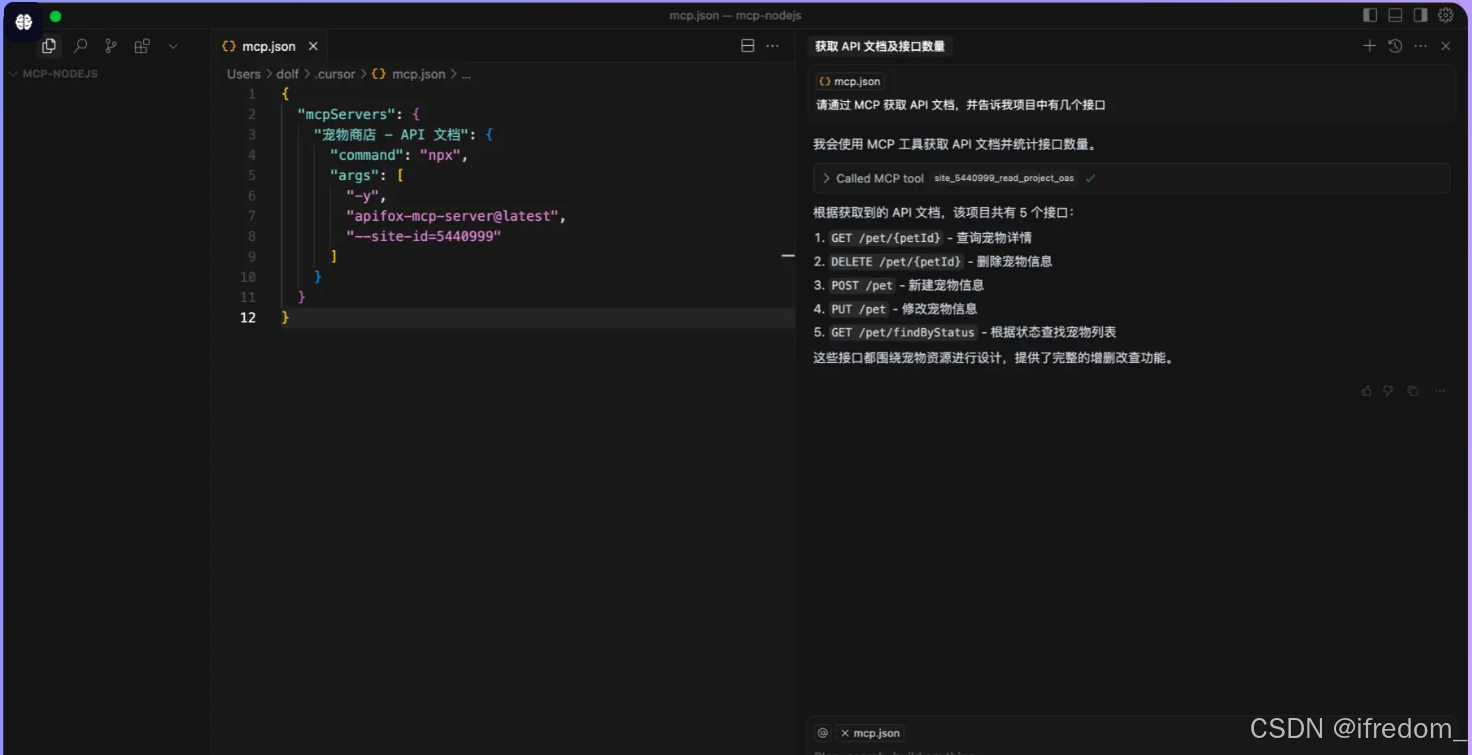
Task: Select the Source Control icon
Action: click(x=111, y=45)
